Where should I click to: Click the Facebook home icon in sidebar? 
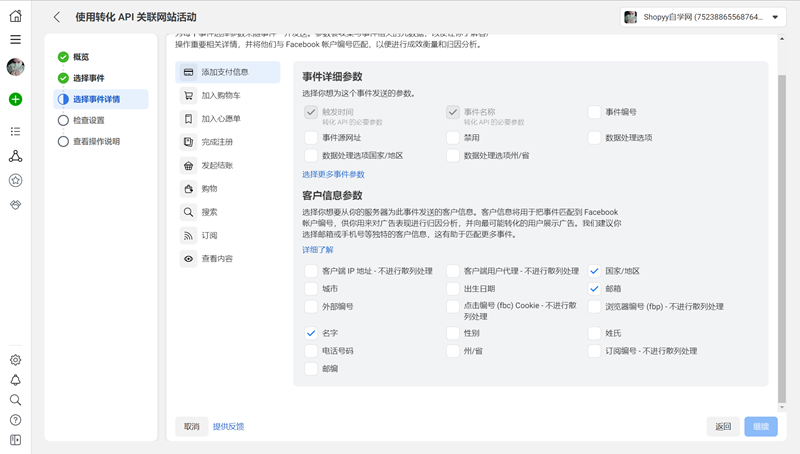(x=15, y=16)
